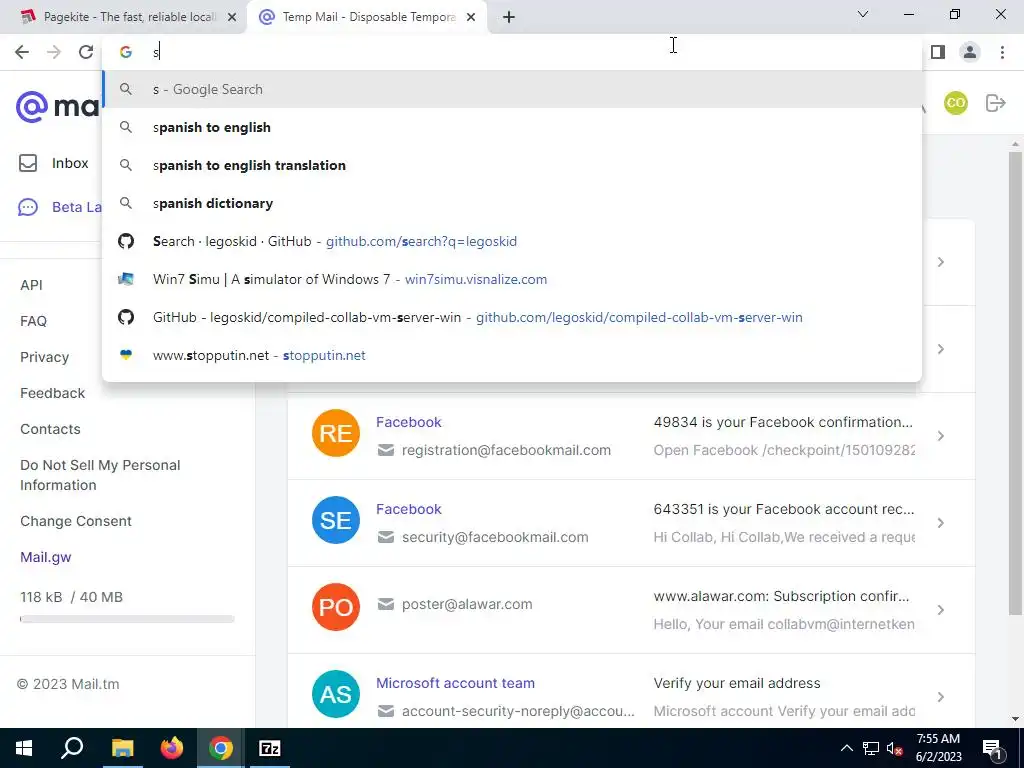Show hidden system tray icons
This screenshot has height=768, width=1024.
point(846,748)
